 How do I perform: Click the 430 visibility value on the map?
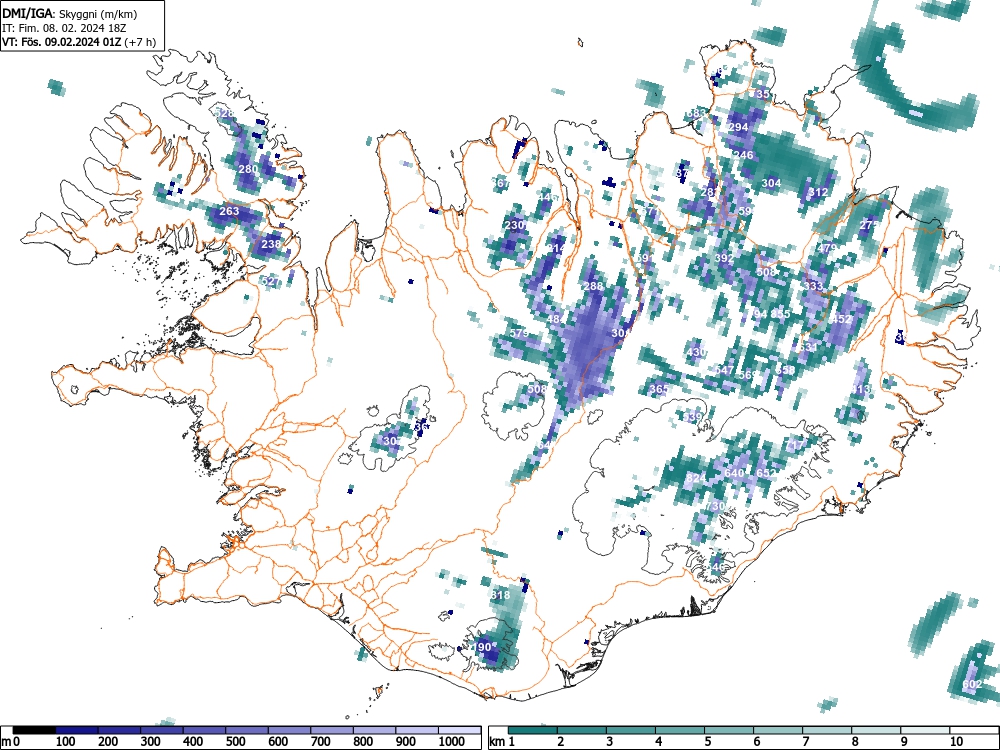(x=696, y=352)
